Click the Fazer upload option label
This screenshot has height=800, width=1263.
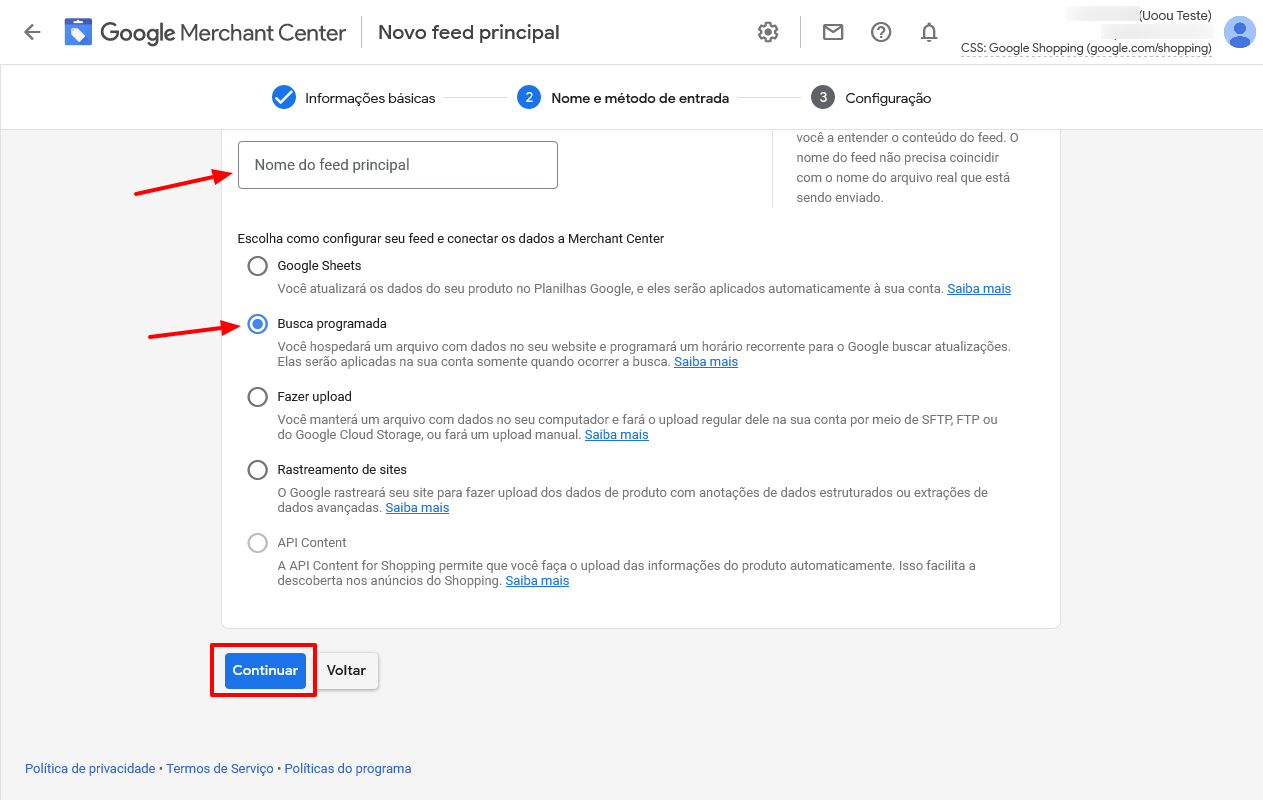[x=314, y=397]
